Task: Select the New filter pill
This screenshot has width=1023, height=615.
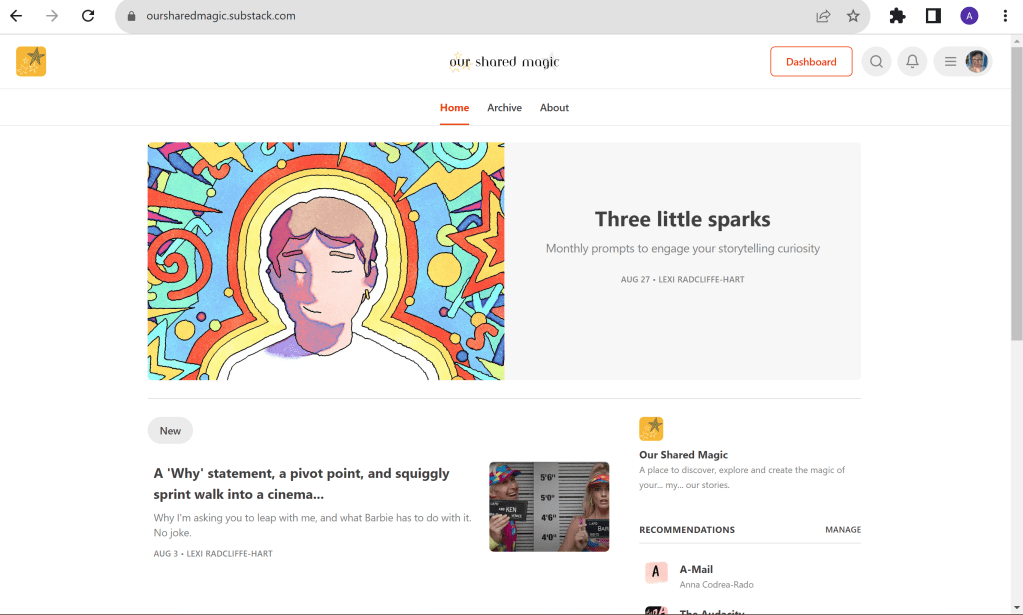Action: point(170,431)
